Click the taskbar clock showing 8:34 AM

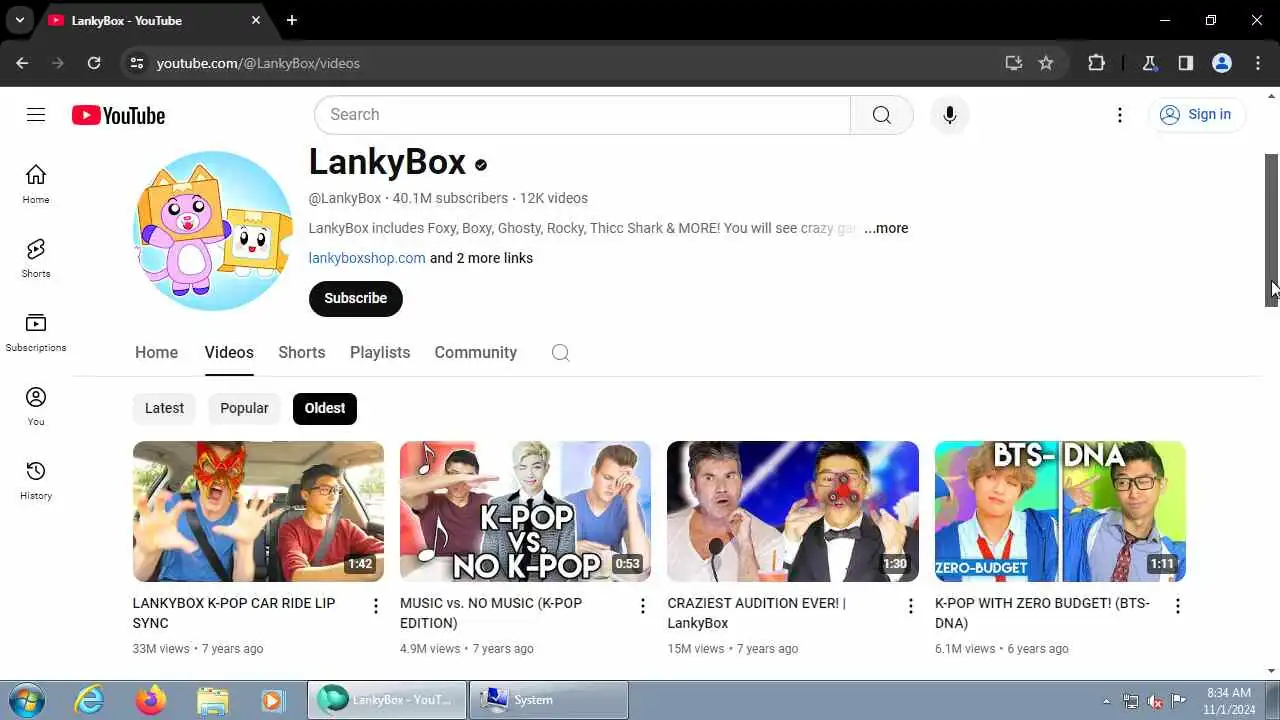click(x=1229, y=700)
